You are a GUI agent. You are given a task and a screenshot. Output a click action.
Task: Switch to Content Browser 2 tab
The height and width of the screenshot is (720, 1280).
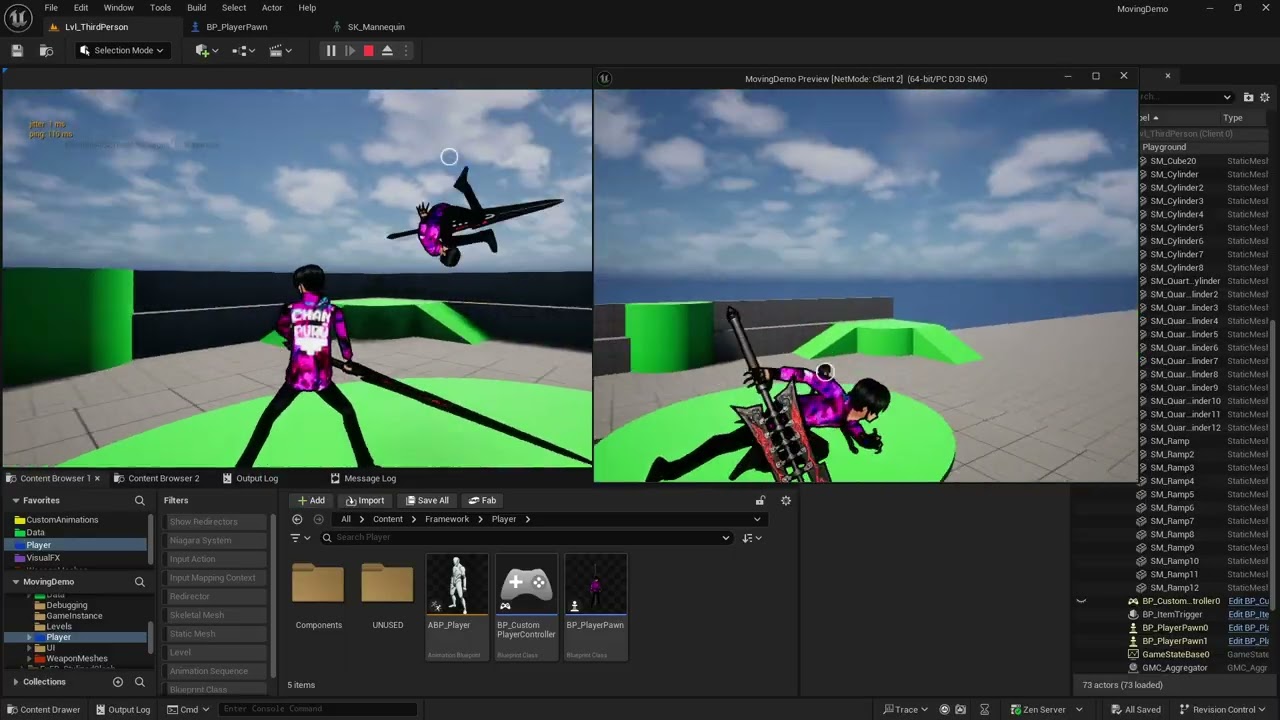tap(157, 478)
